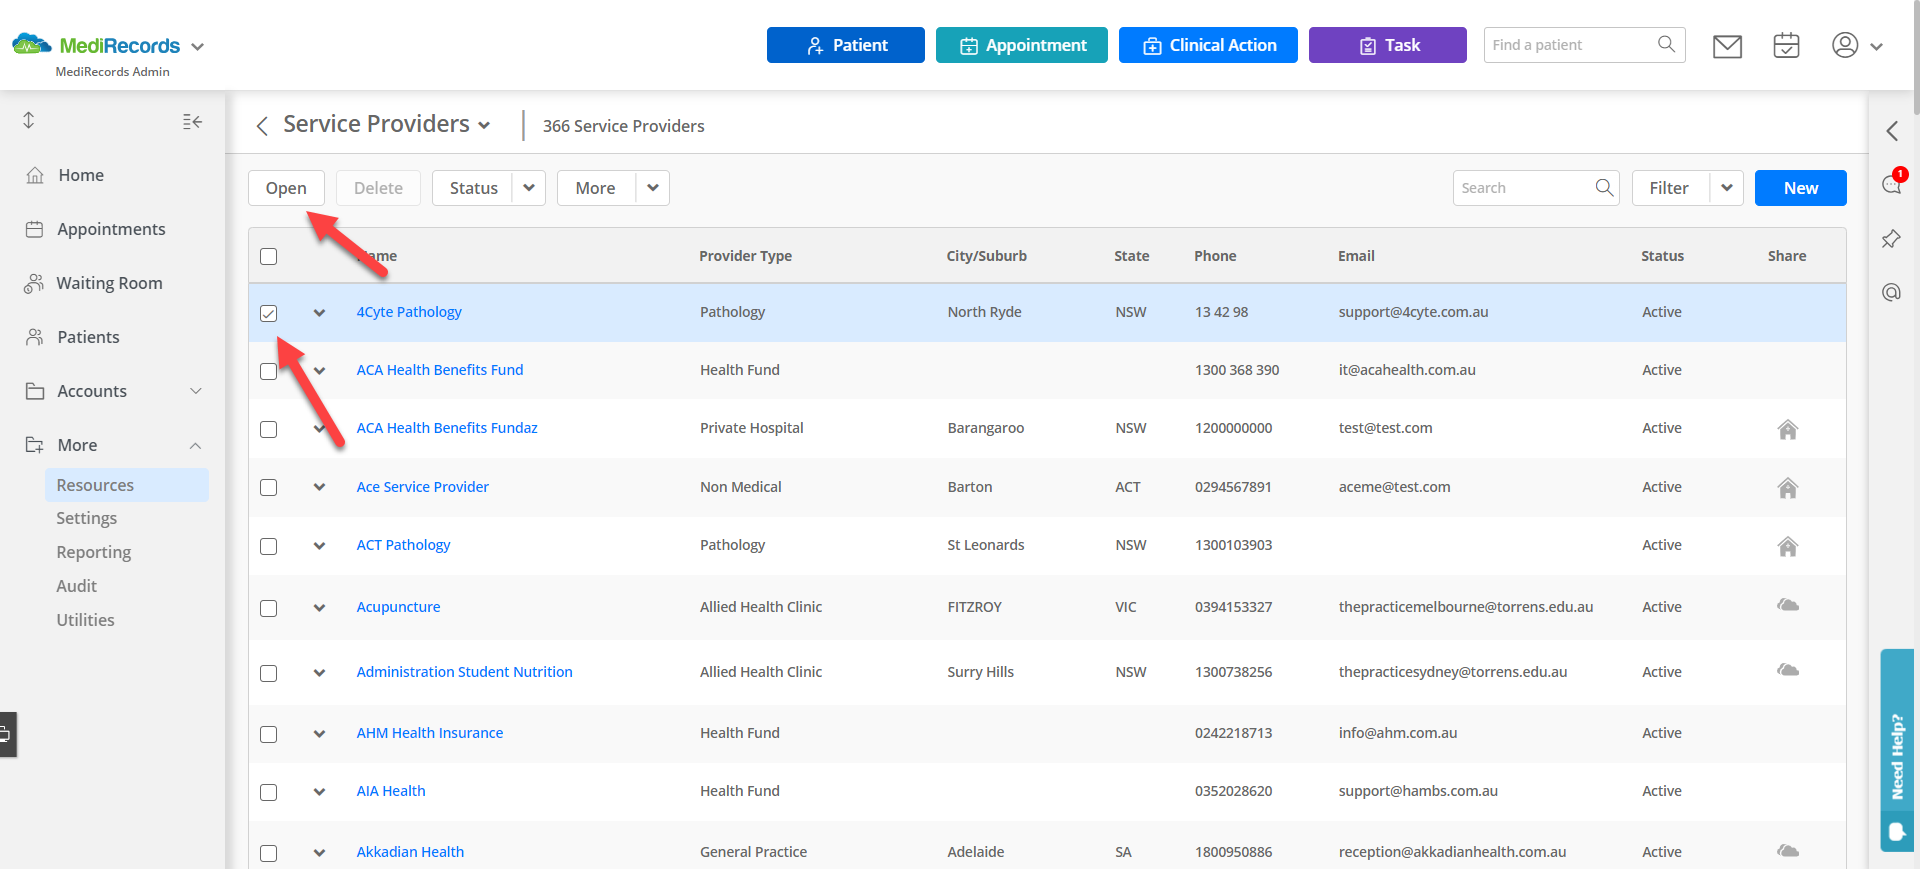This screenshot has height=869, width=1920.
Task: Open the user profile icon
Action: (1845, 45)
